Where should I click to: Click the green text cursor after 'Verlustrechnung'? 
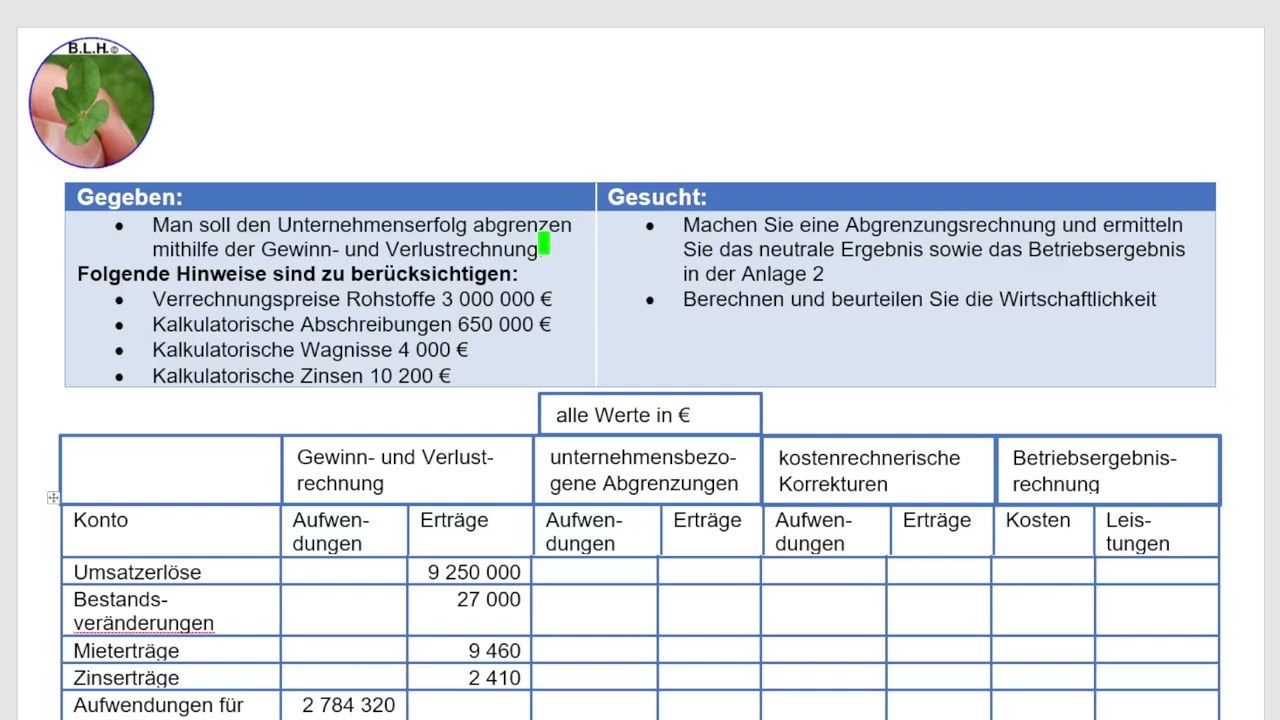tap(544, 243)
